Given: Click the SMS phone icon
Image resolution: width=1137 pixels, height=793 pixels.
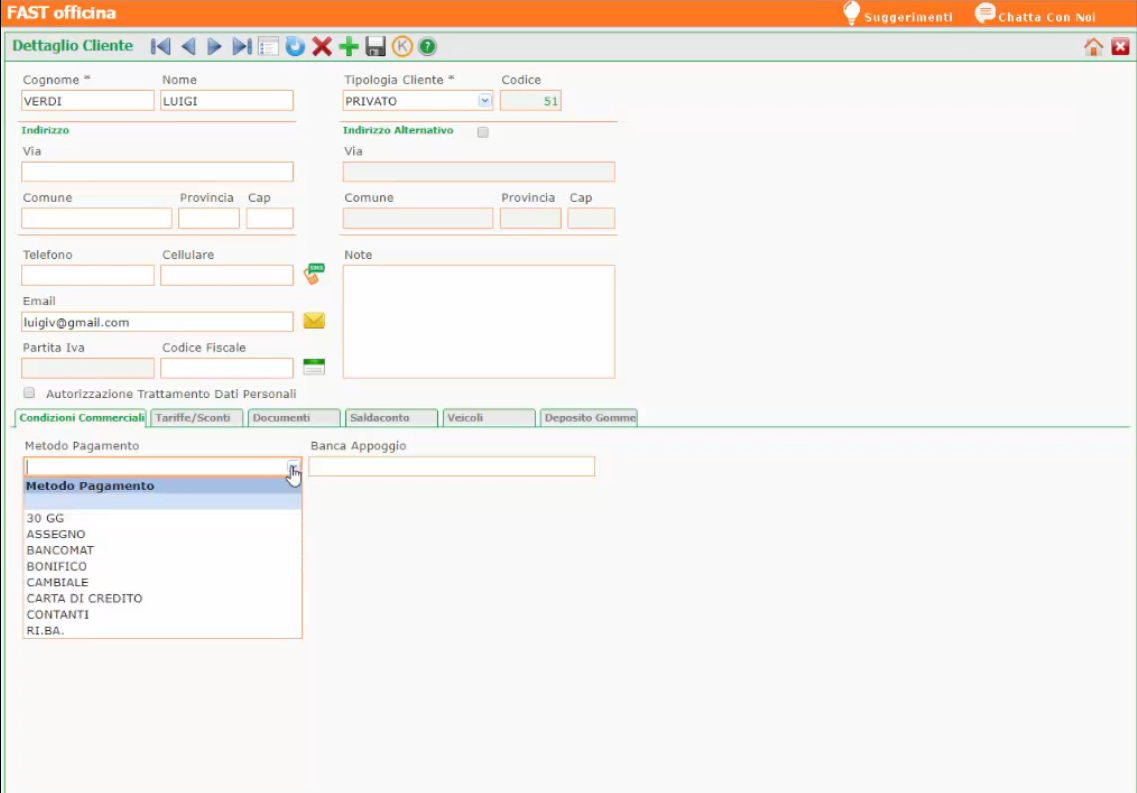Looking at the screenshot, I should [x=314, y=274].
